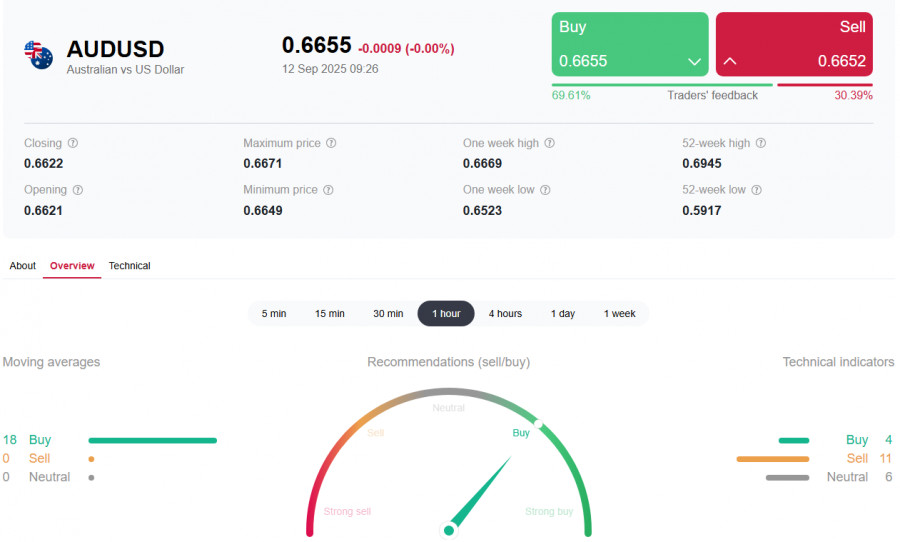Click the Traders' feedback sentiment bar

712,86
